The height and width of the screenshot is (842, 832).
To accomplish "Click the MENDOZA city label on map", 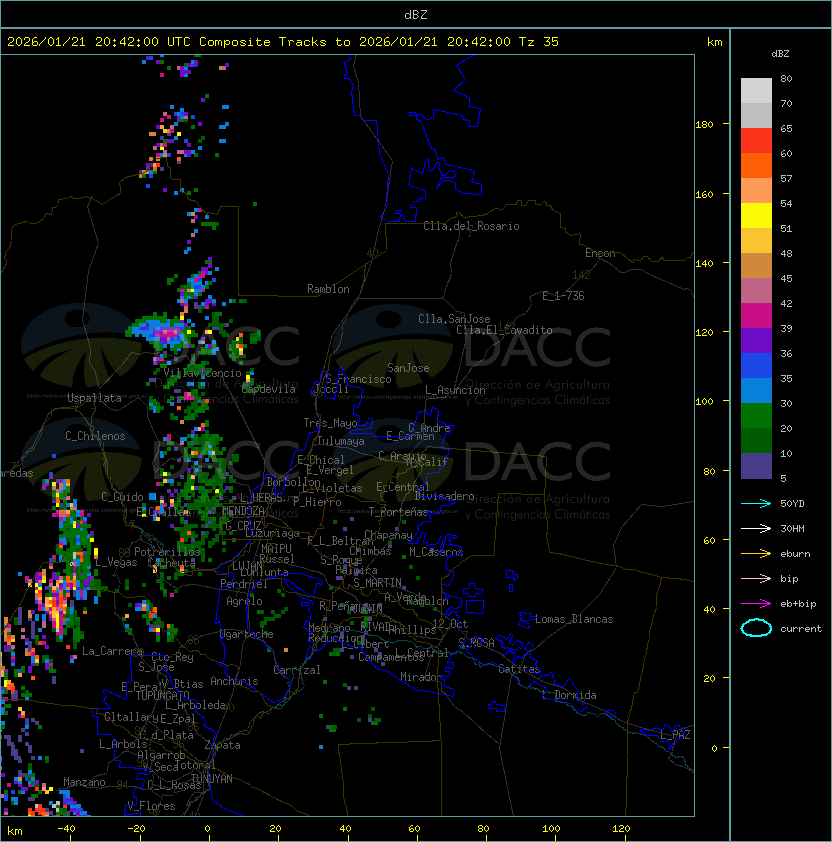I will pos(244,511).
